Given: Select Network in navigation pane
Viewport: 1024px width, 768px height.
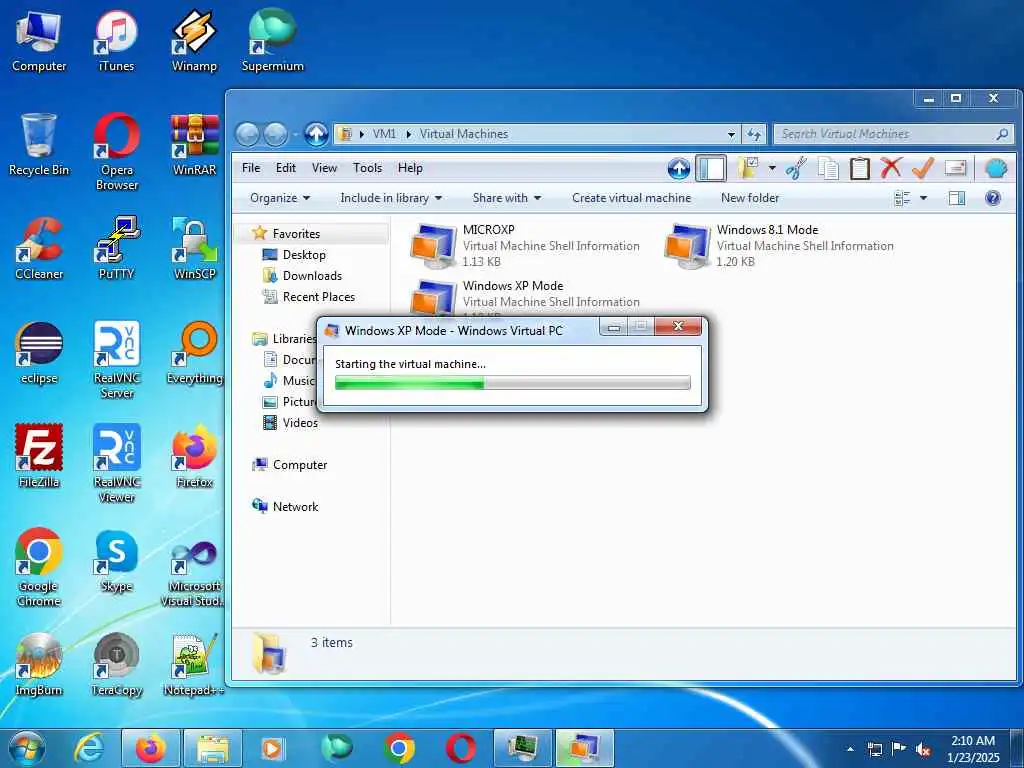Looking at the screenshot, I should click(285, 507).
